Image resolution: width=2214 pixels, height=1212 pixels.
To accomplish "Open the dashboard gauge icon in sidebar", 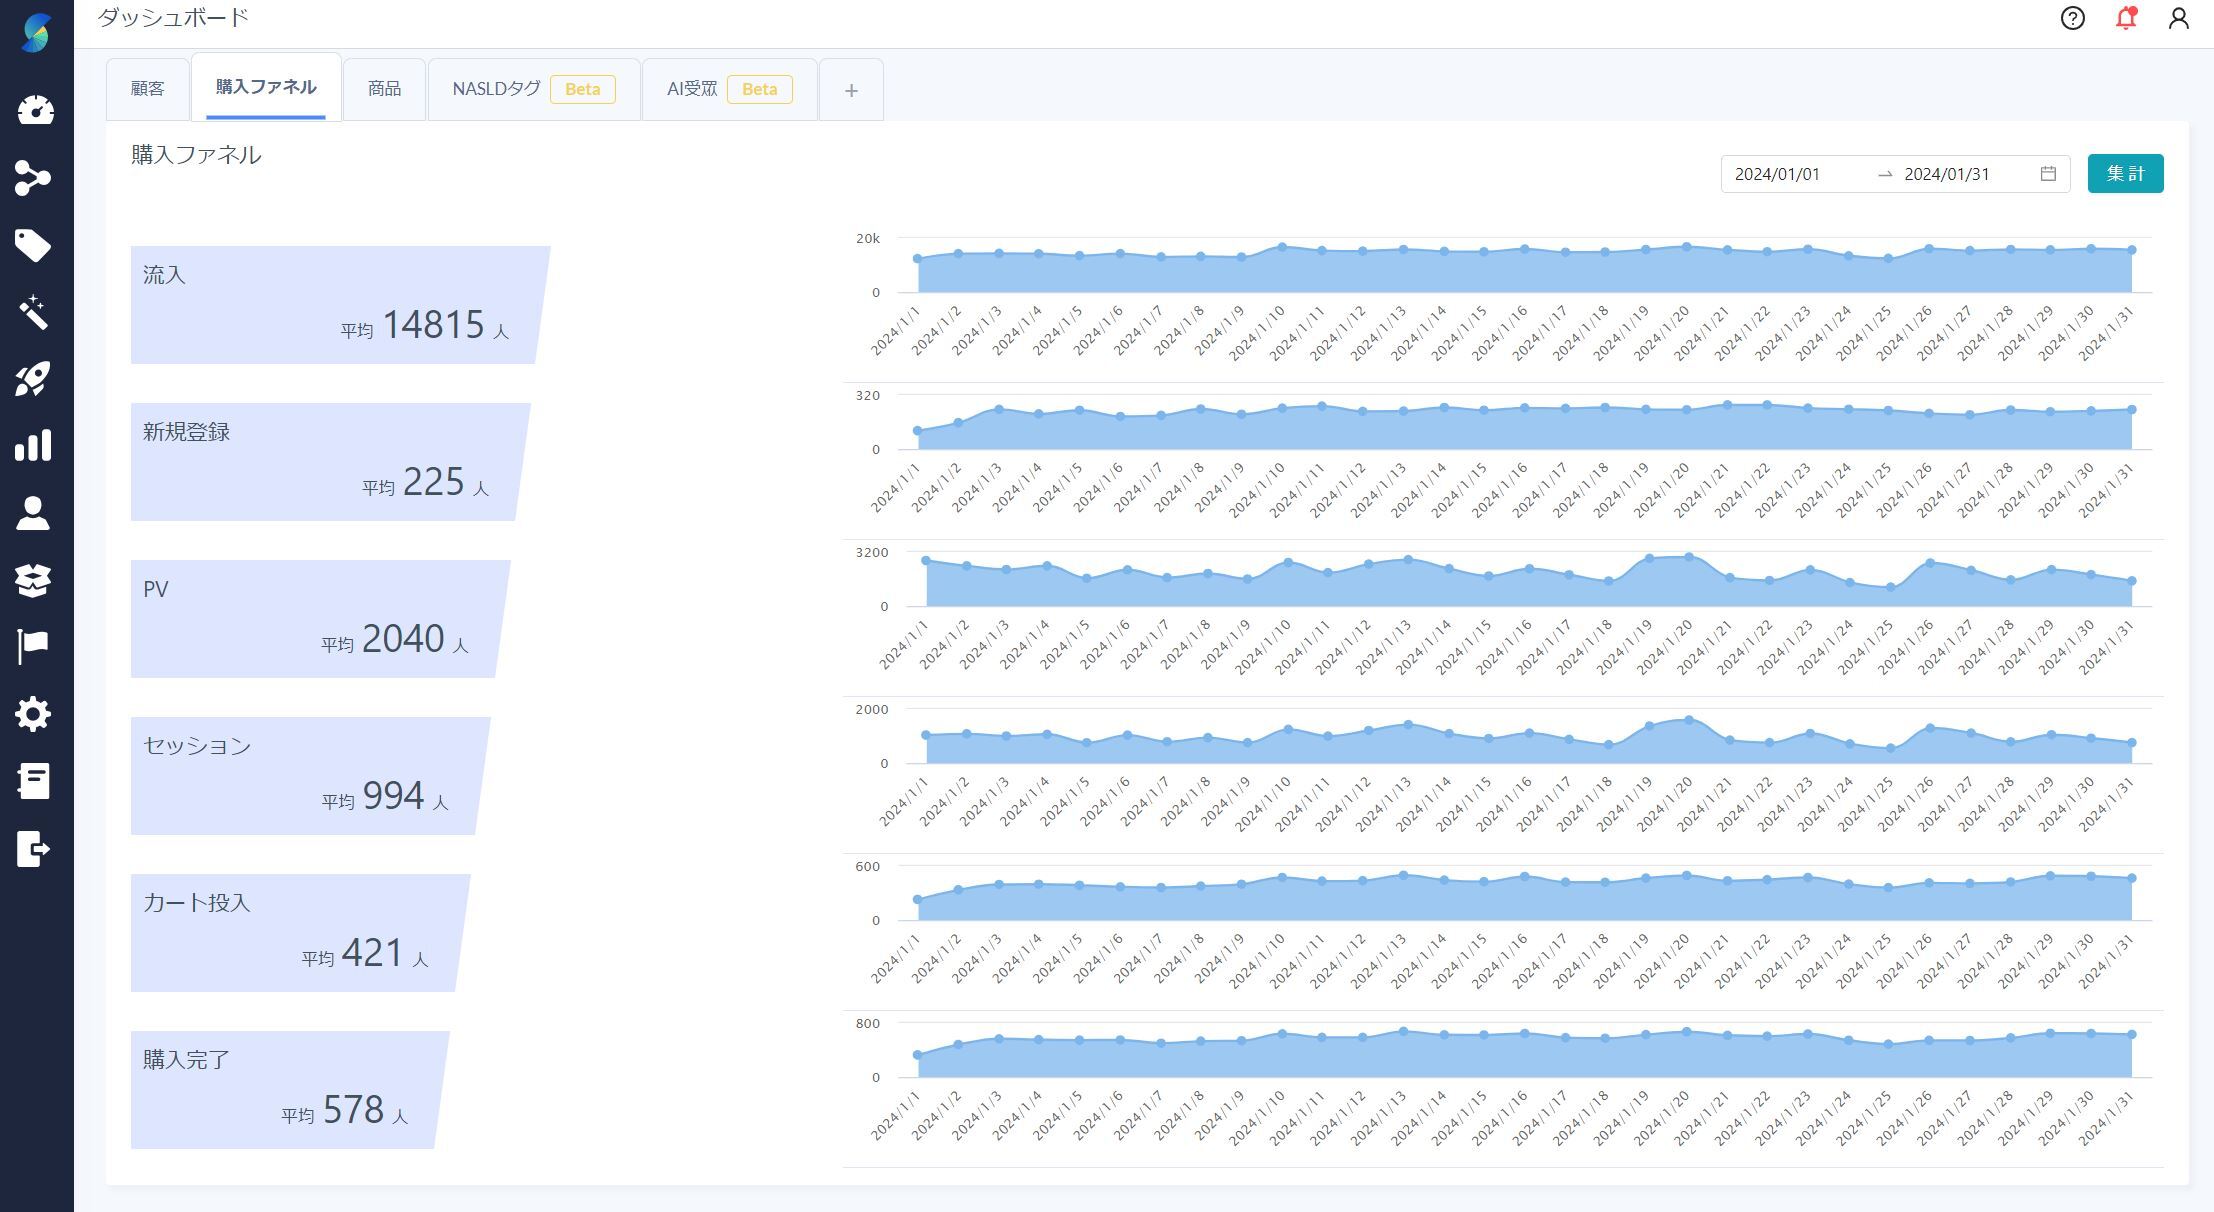I will point(35,110).
